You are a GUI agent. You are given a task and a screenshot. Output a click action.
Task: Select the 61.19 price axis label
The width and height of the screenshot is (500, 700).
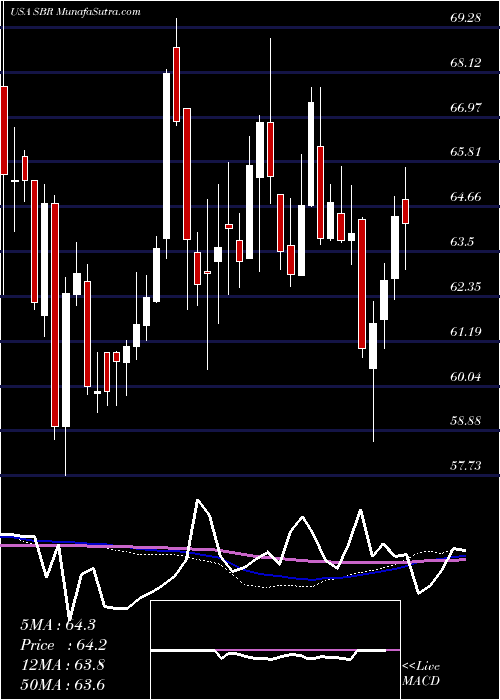click(466, 332)
